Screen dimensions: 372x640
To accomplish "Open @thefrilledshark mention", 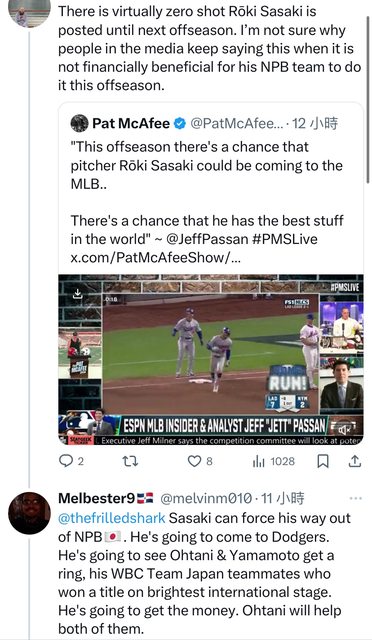I will pyautogui.click(x=112, y=518).
